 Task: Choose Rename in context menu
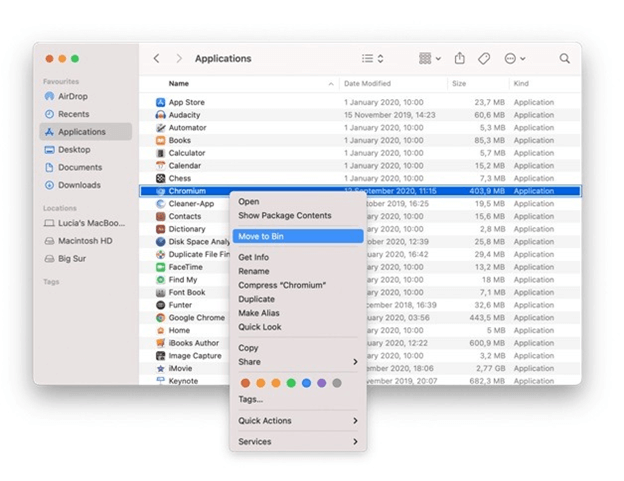[298, 271]
